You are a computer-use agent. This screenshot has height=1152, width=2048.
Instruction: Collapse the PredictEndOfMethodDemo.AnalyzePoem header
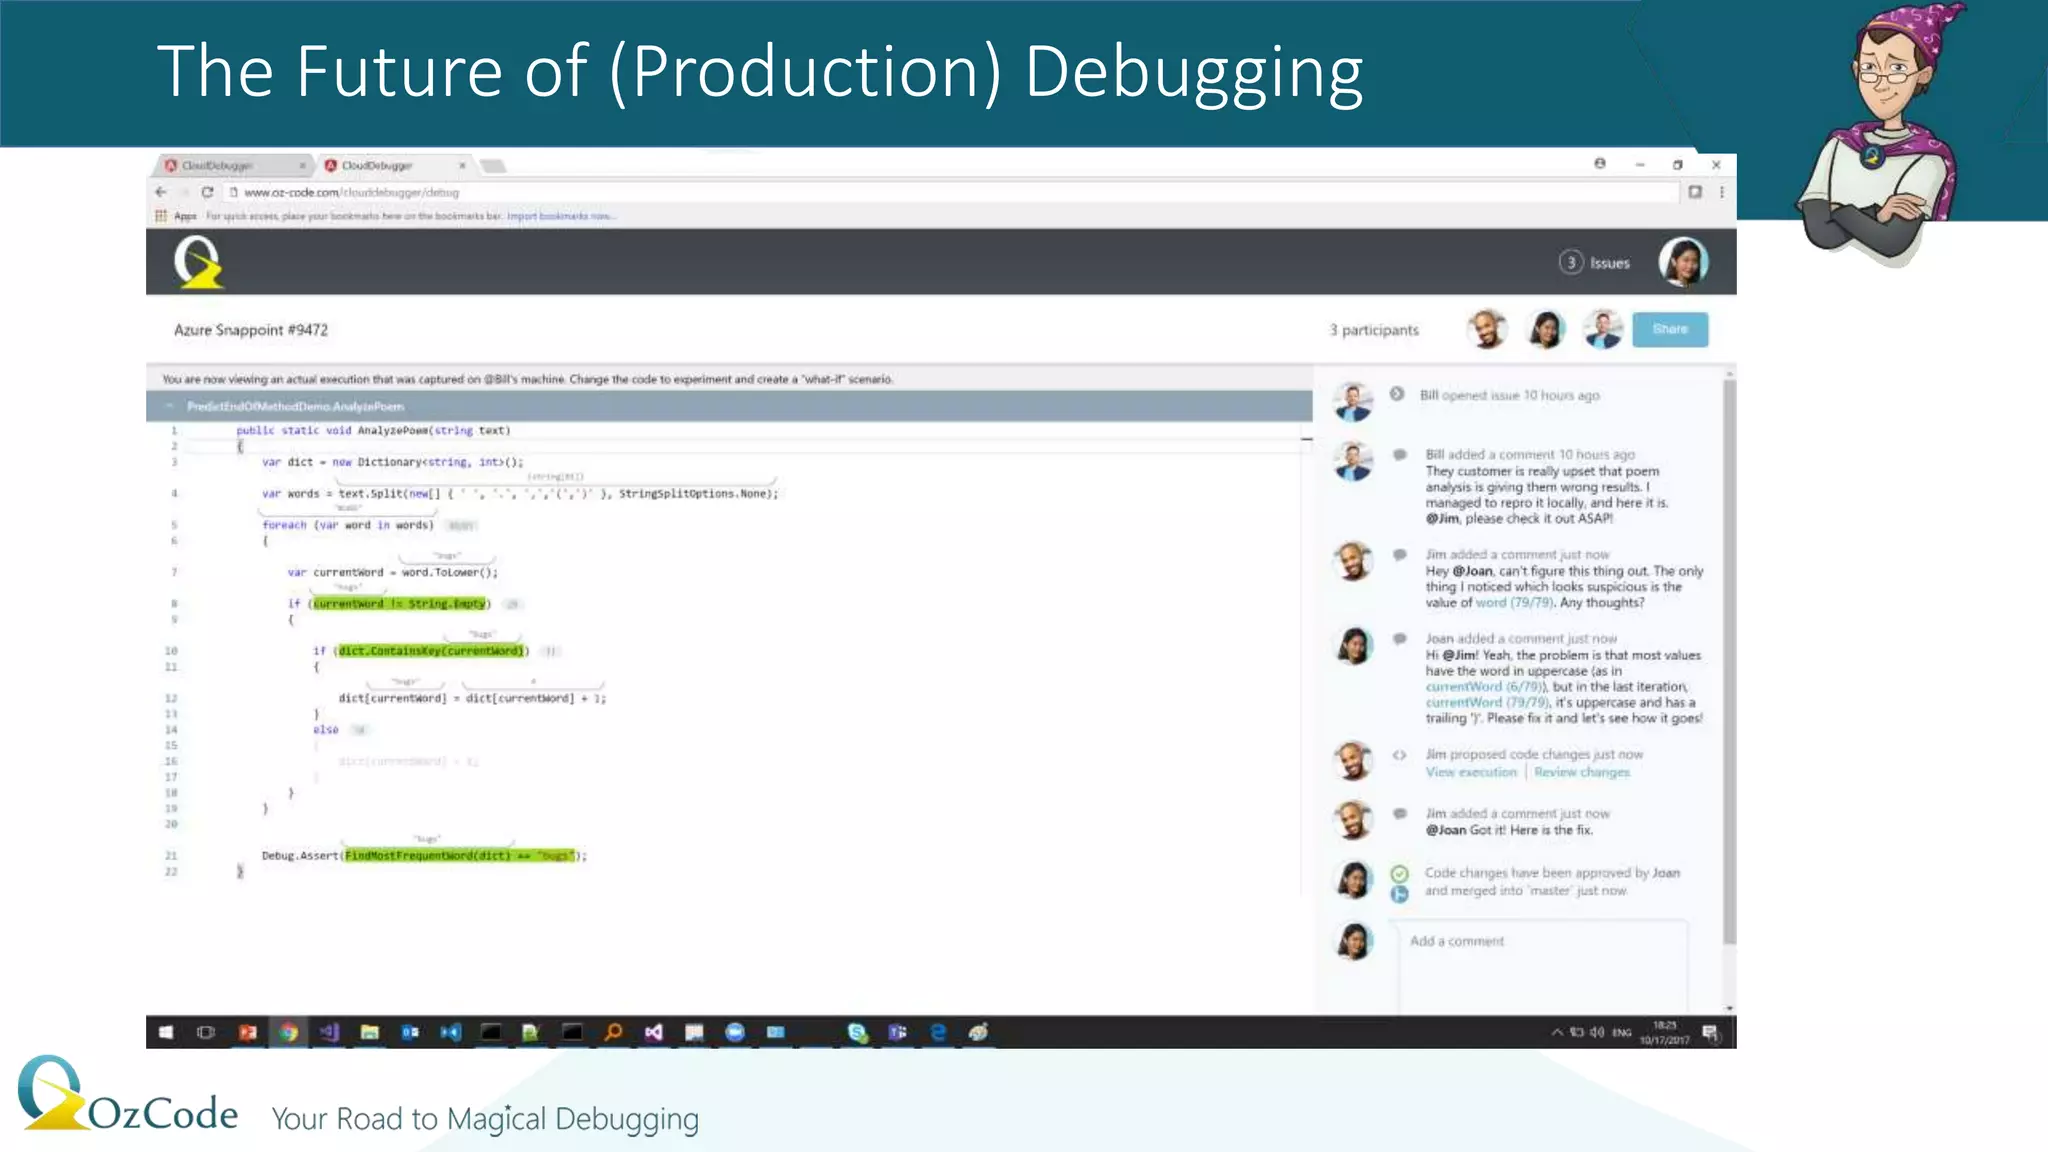169,406
